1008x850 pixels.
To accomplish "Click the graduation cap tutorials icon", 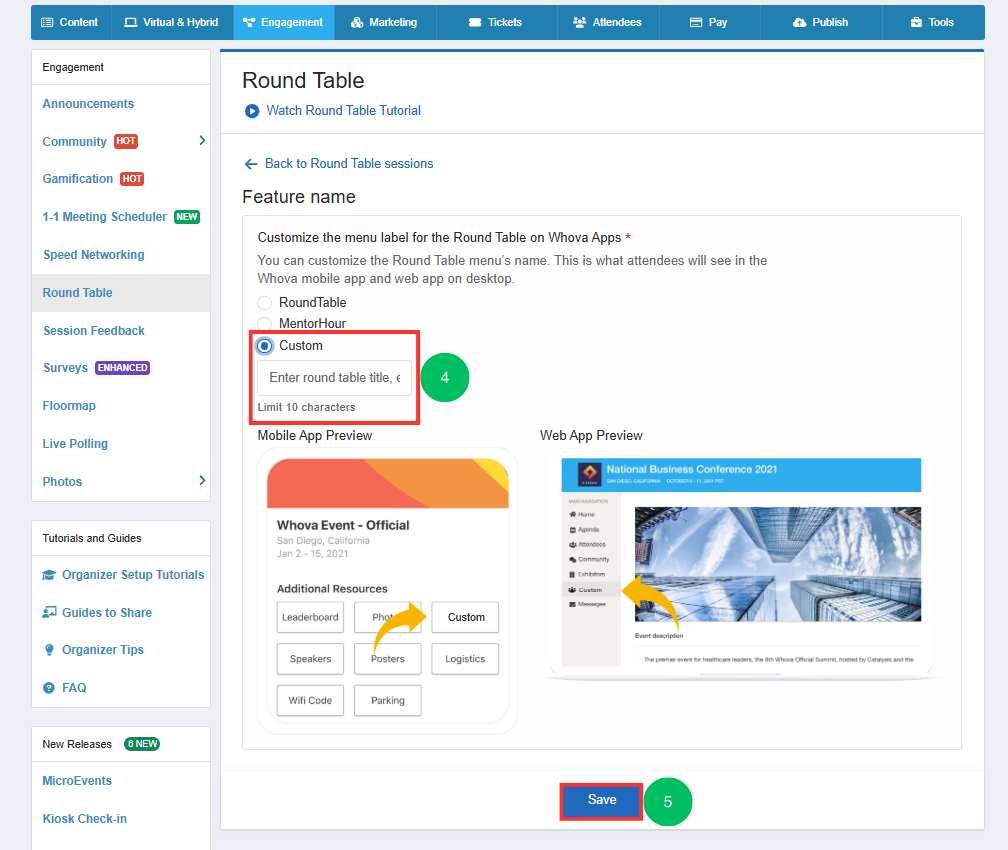I will 49,575.
